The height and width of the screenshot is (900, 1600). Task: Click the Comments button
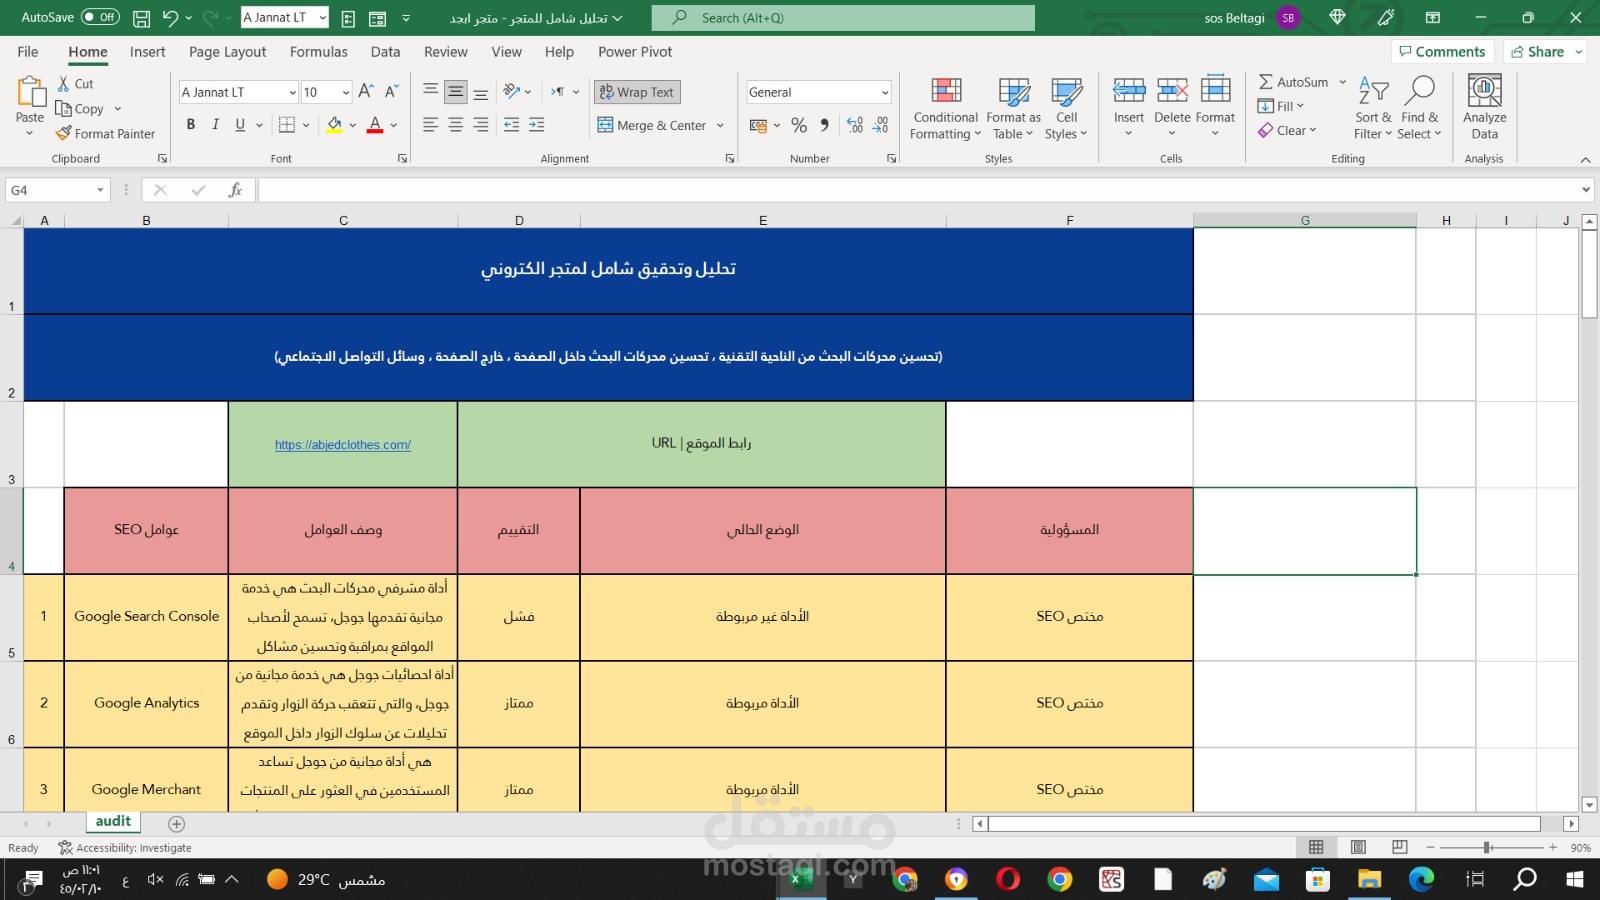point(1442,52)
